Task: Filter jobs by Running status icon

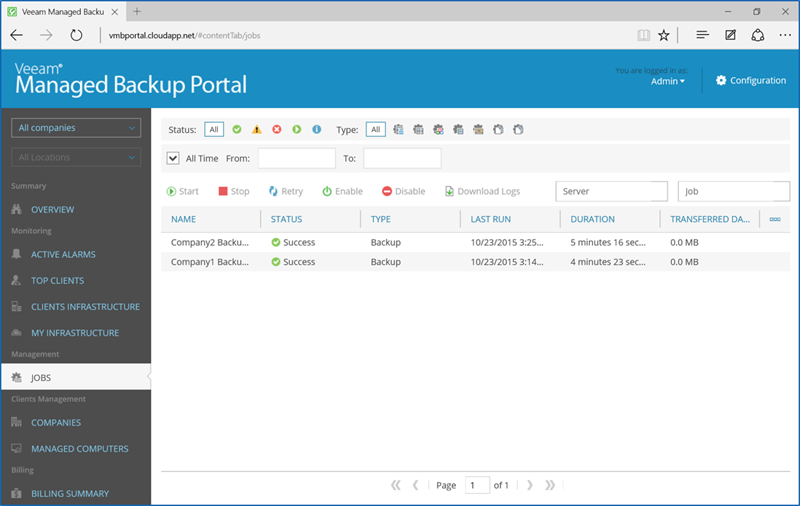Action: [296, 130]
